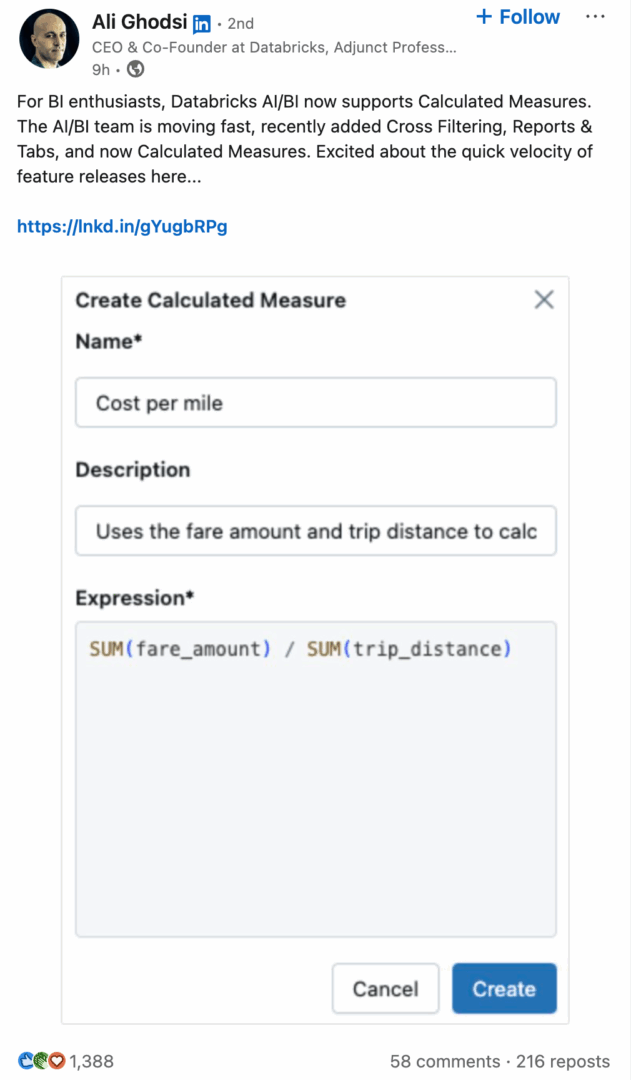Click the heart Love reaction icon

click(x=58, y=1061)
